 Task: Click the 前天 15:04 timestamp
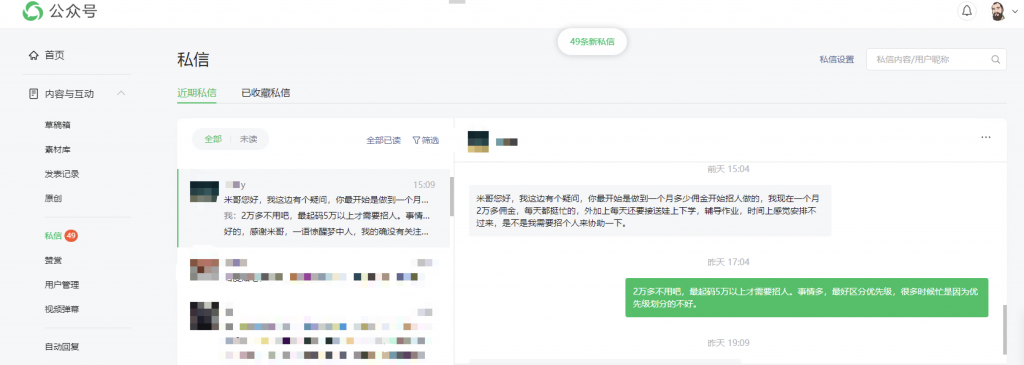pos(728,169)
